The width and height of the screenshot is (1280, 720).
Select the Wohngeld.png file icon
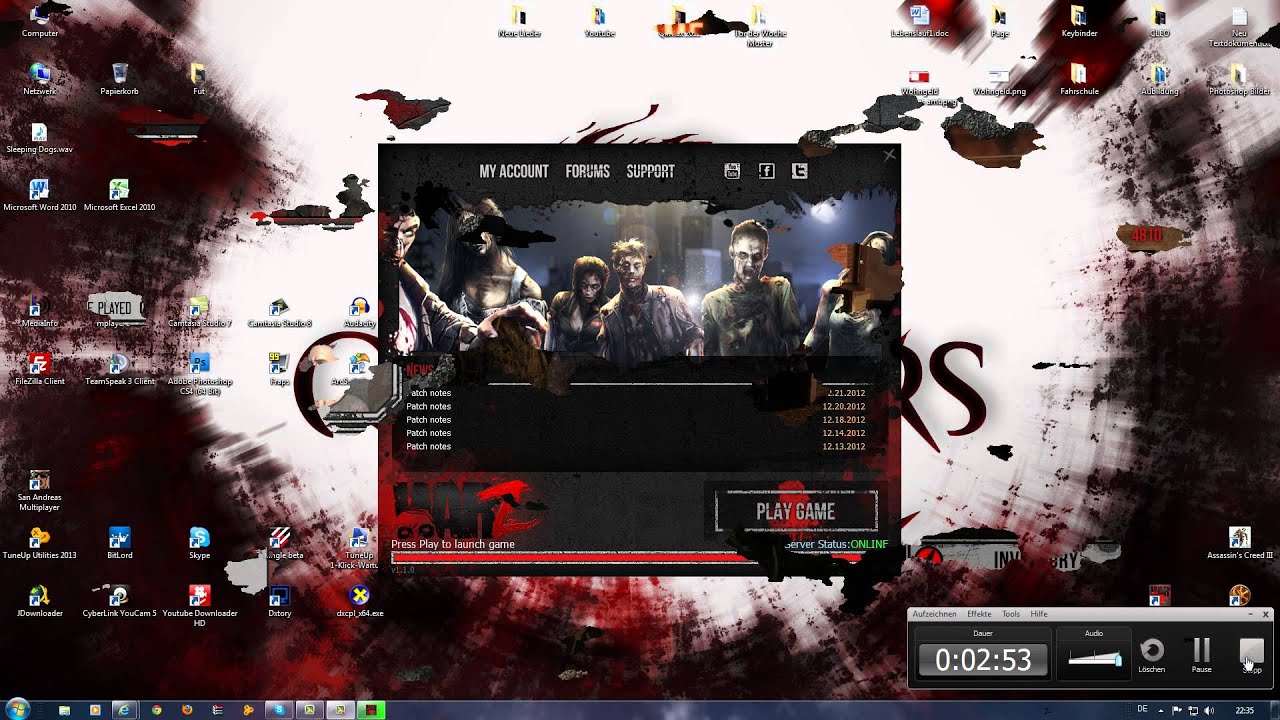999,79
